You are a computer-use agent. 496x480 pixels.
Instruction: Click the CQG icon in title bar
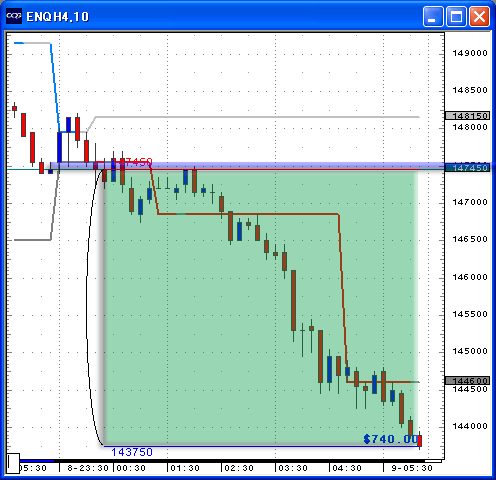click(x=14, y=16)
